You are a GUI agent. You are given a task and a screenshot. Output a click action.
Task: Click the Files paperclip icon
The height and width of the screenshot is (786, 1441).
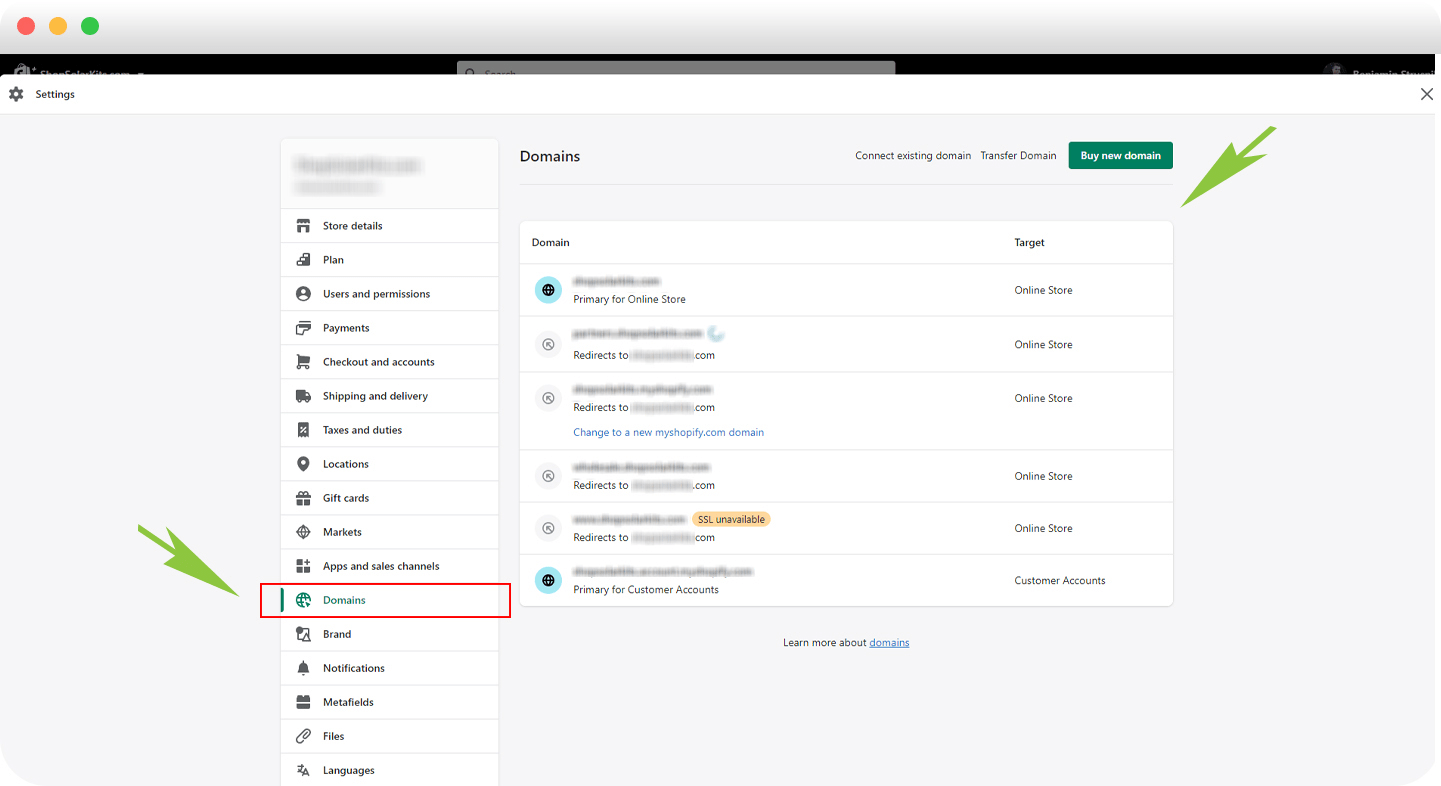(303, 736)
